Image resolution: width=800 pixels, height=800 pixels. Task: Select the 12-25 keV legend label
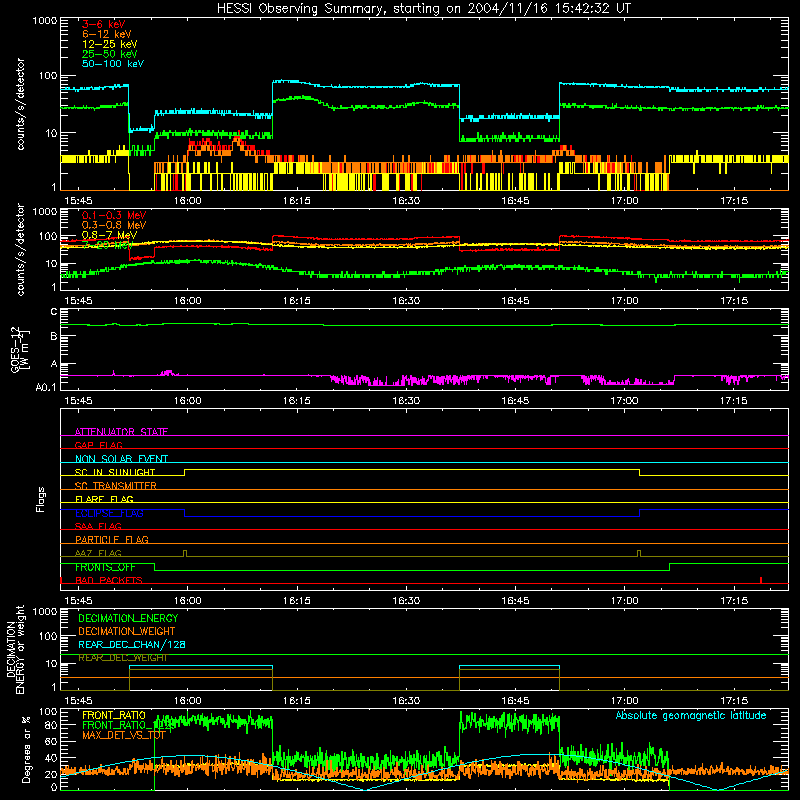click(109, 44)
